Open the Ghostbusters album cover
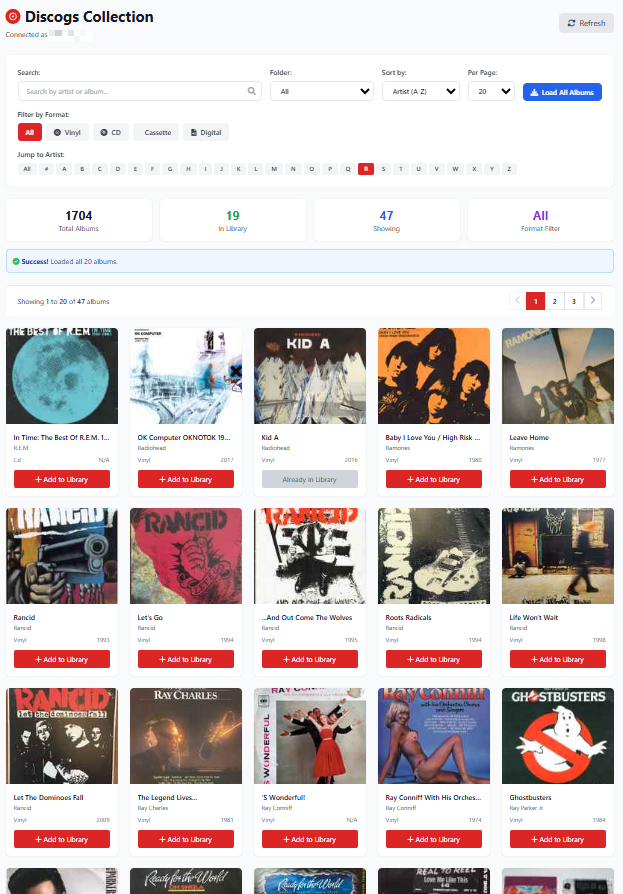The height and width of the screenshot is (894, 623). 558,736
